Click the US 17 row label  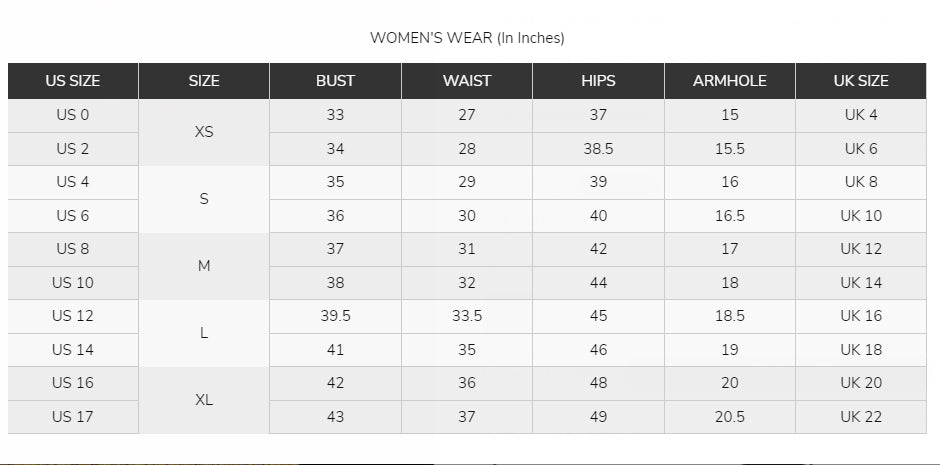click(x=73, y=417)
